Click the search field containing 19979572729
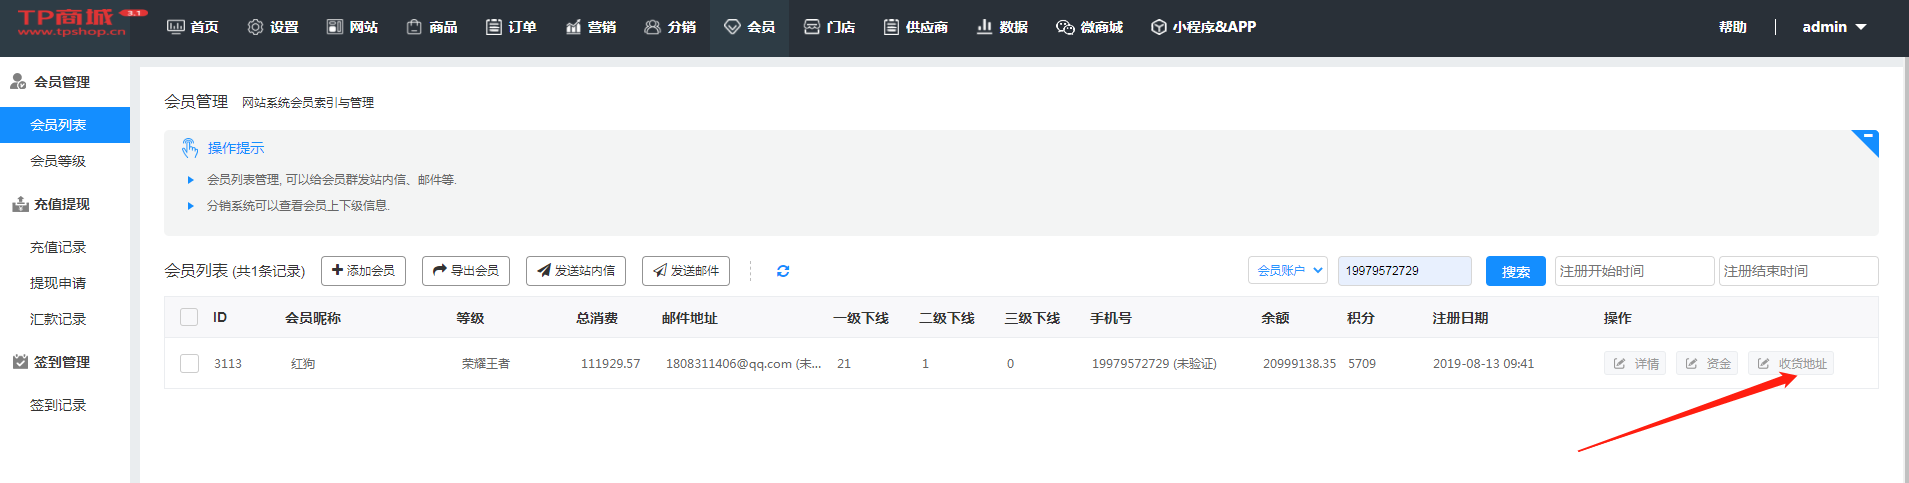This screenshot has width=1909, height=483. pos(1404,271)
